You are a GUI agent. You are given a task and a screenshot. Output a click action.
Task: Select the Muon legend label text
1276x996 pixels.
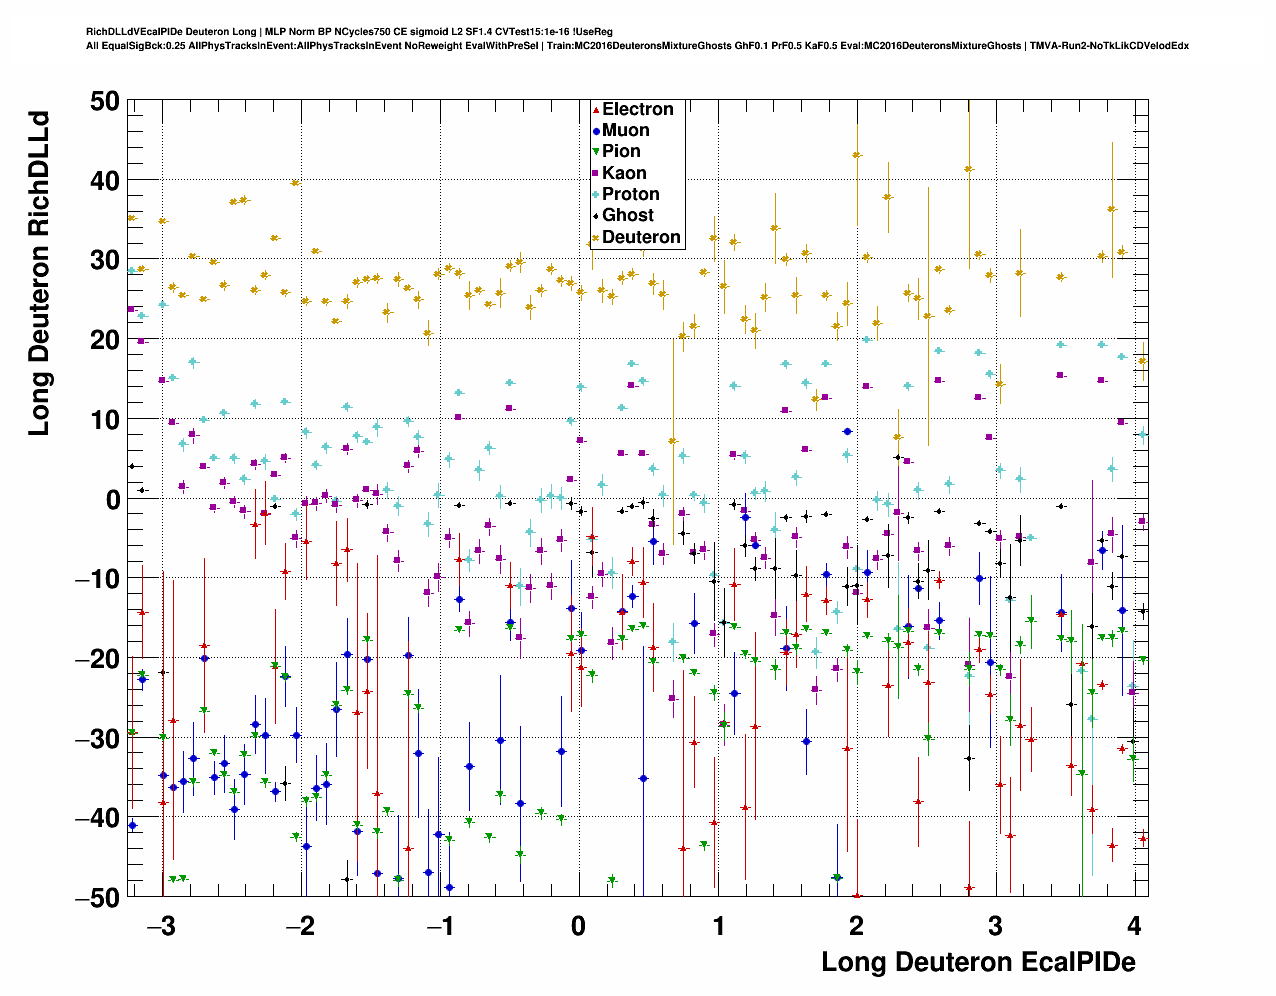(x=625, y=131)
